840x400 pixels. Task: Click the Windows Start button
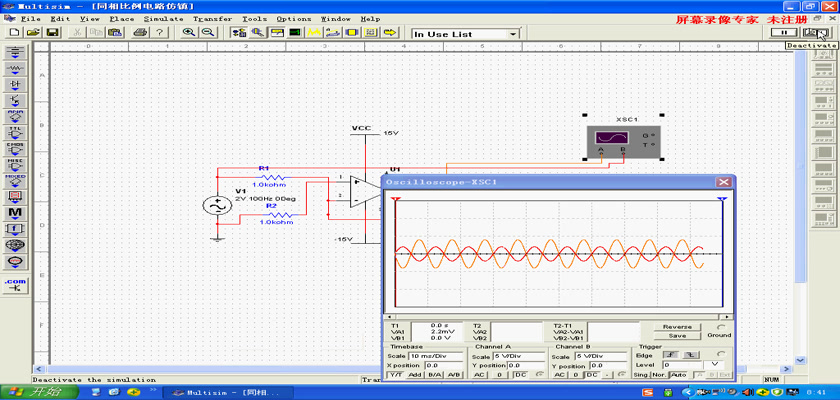[x=40, y=393]
